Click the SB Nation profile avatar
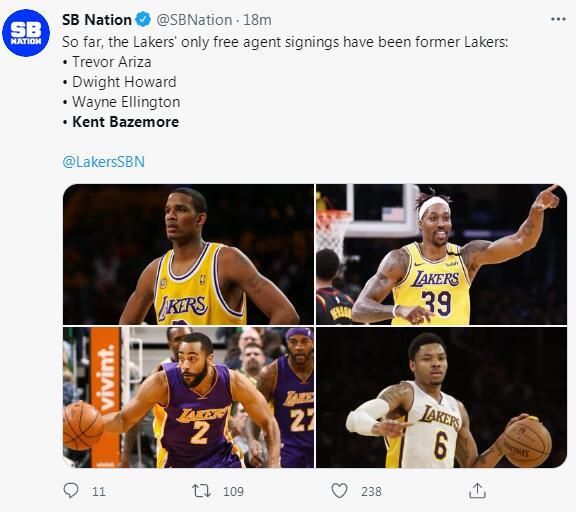 pyautogui.click(x=26, y=33)
